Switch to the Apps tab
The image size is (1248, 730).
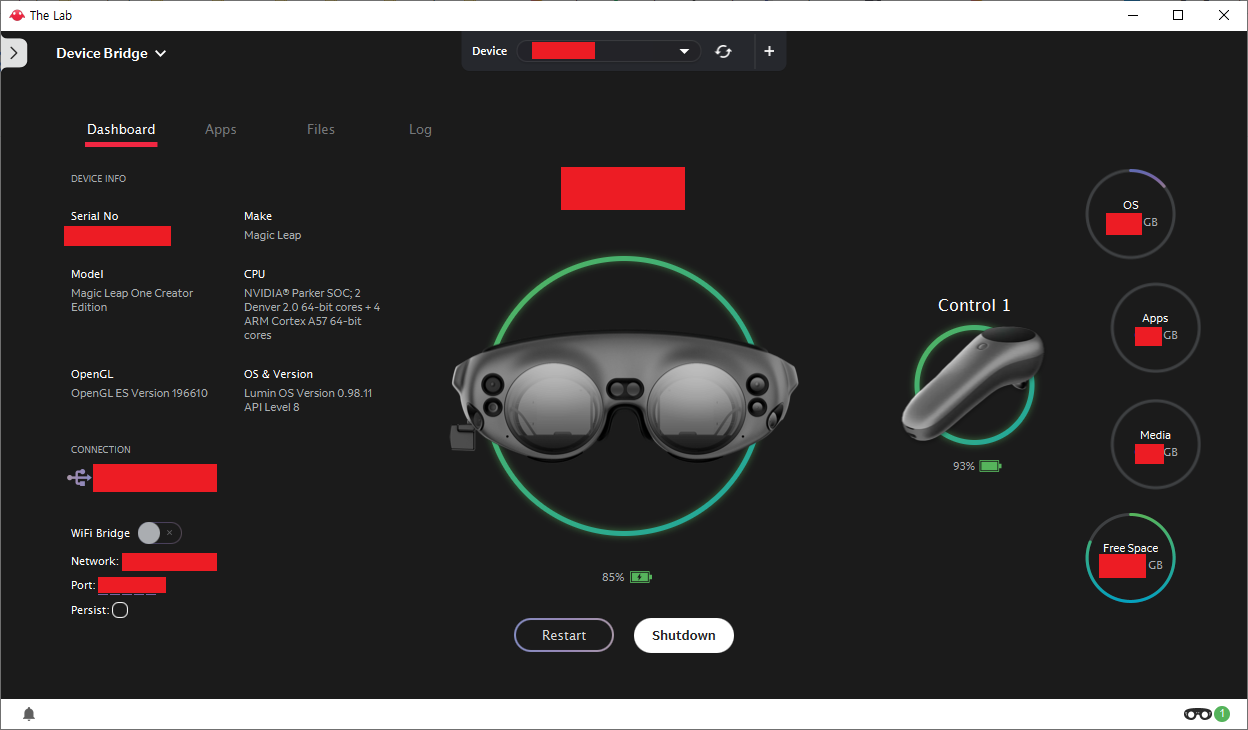221,130
